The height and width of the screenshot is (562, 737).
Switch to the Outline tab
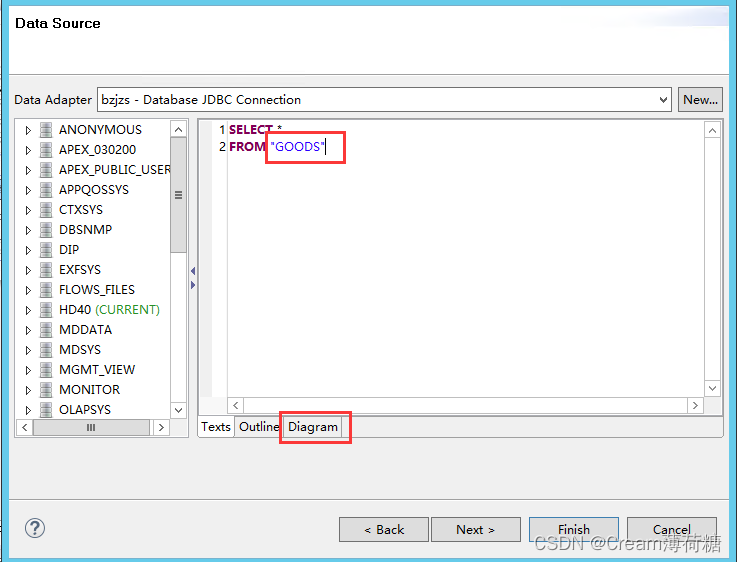pos(259,427)
